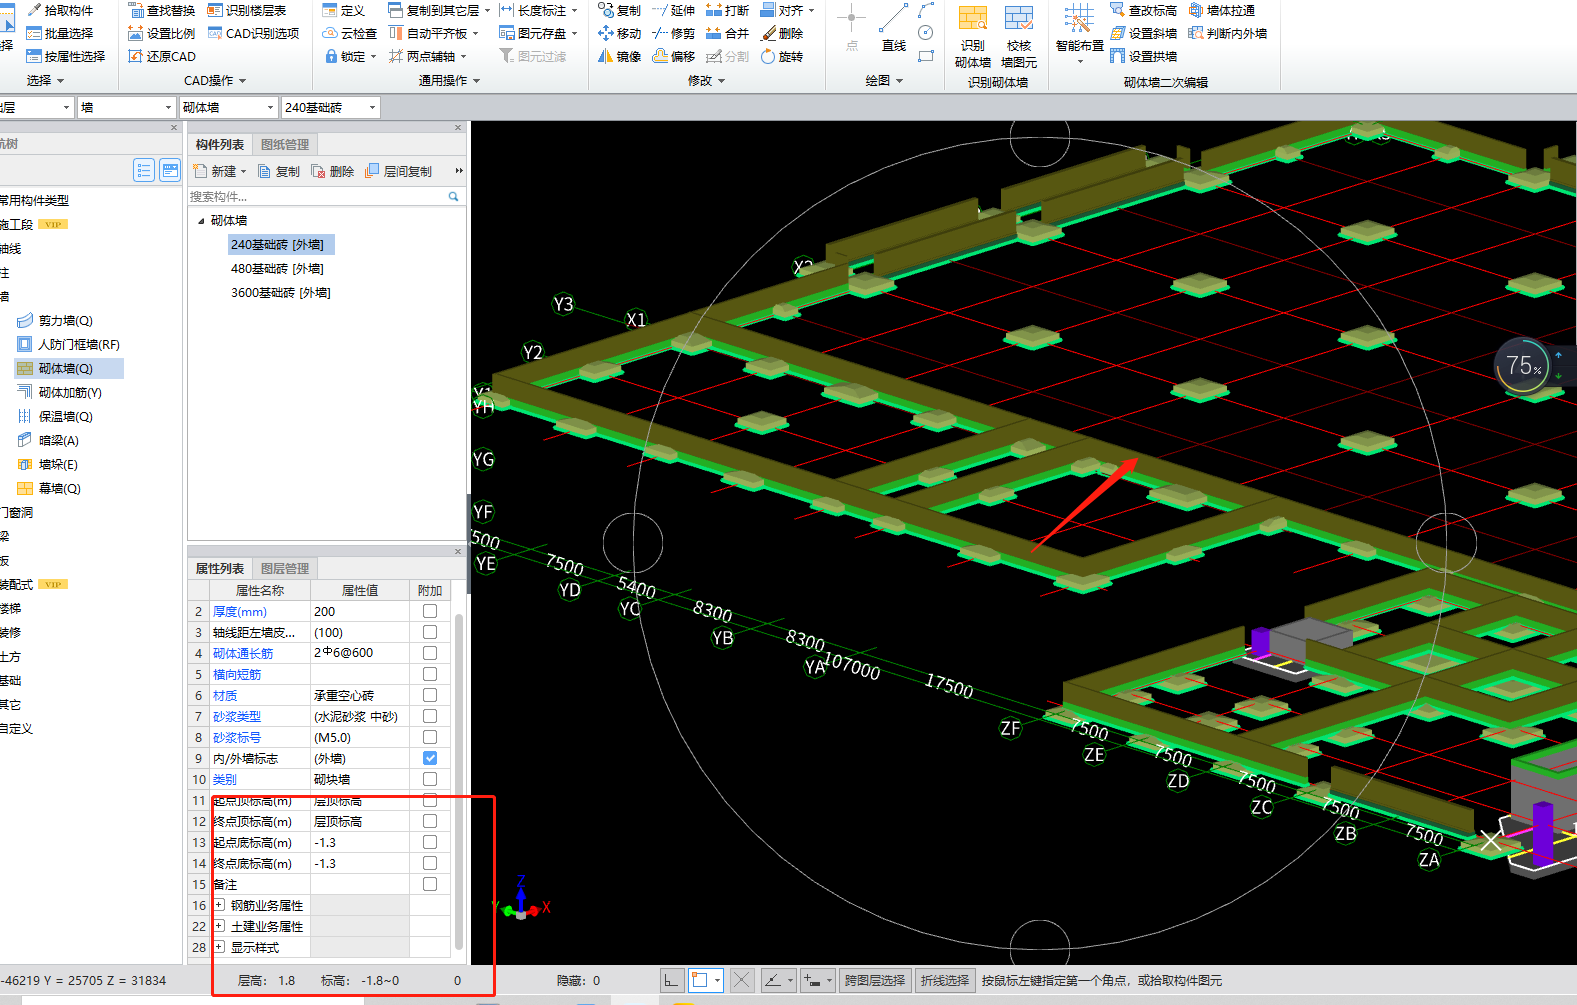Open the 智能布置 dropdown arrow

pos(1080,62)
